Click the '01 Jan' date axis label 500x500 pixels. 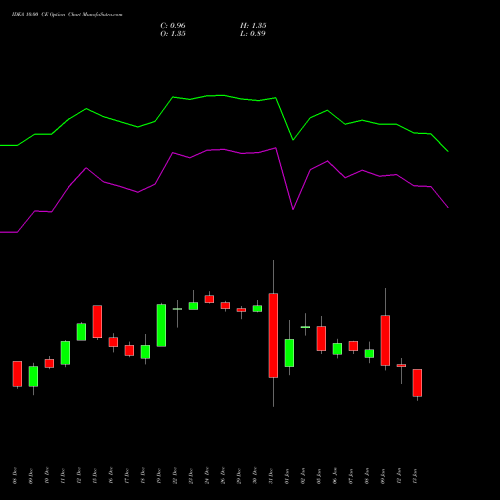coord(287,476)
